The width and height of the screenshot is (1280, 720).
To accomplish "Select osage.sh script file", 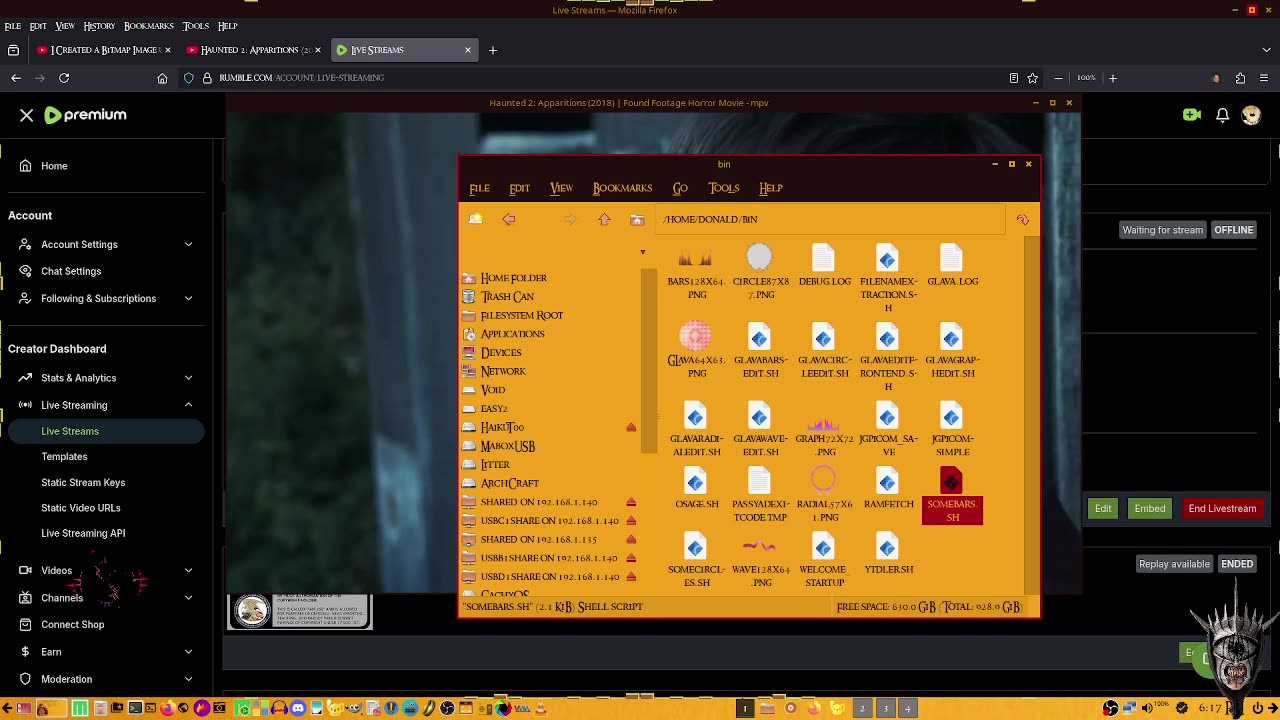I will click(x=696, y=489).
